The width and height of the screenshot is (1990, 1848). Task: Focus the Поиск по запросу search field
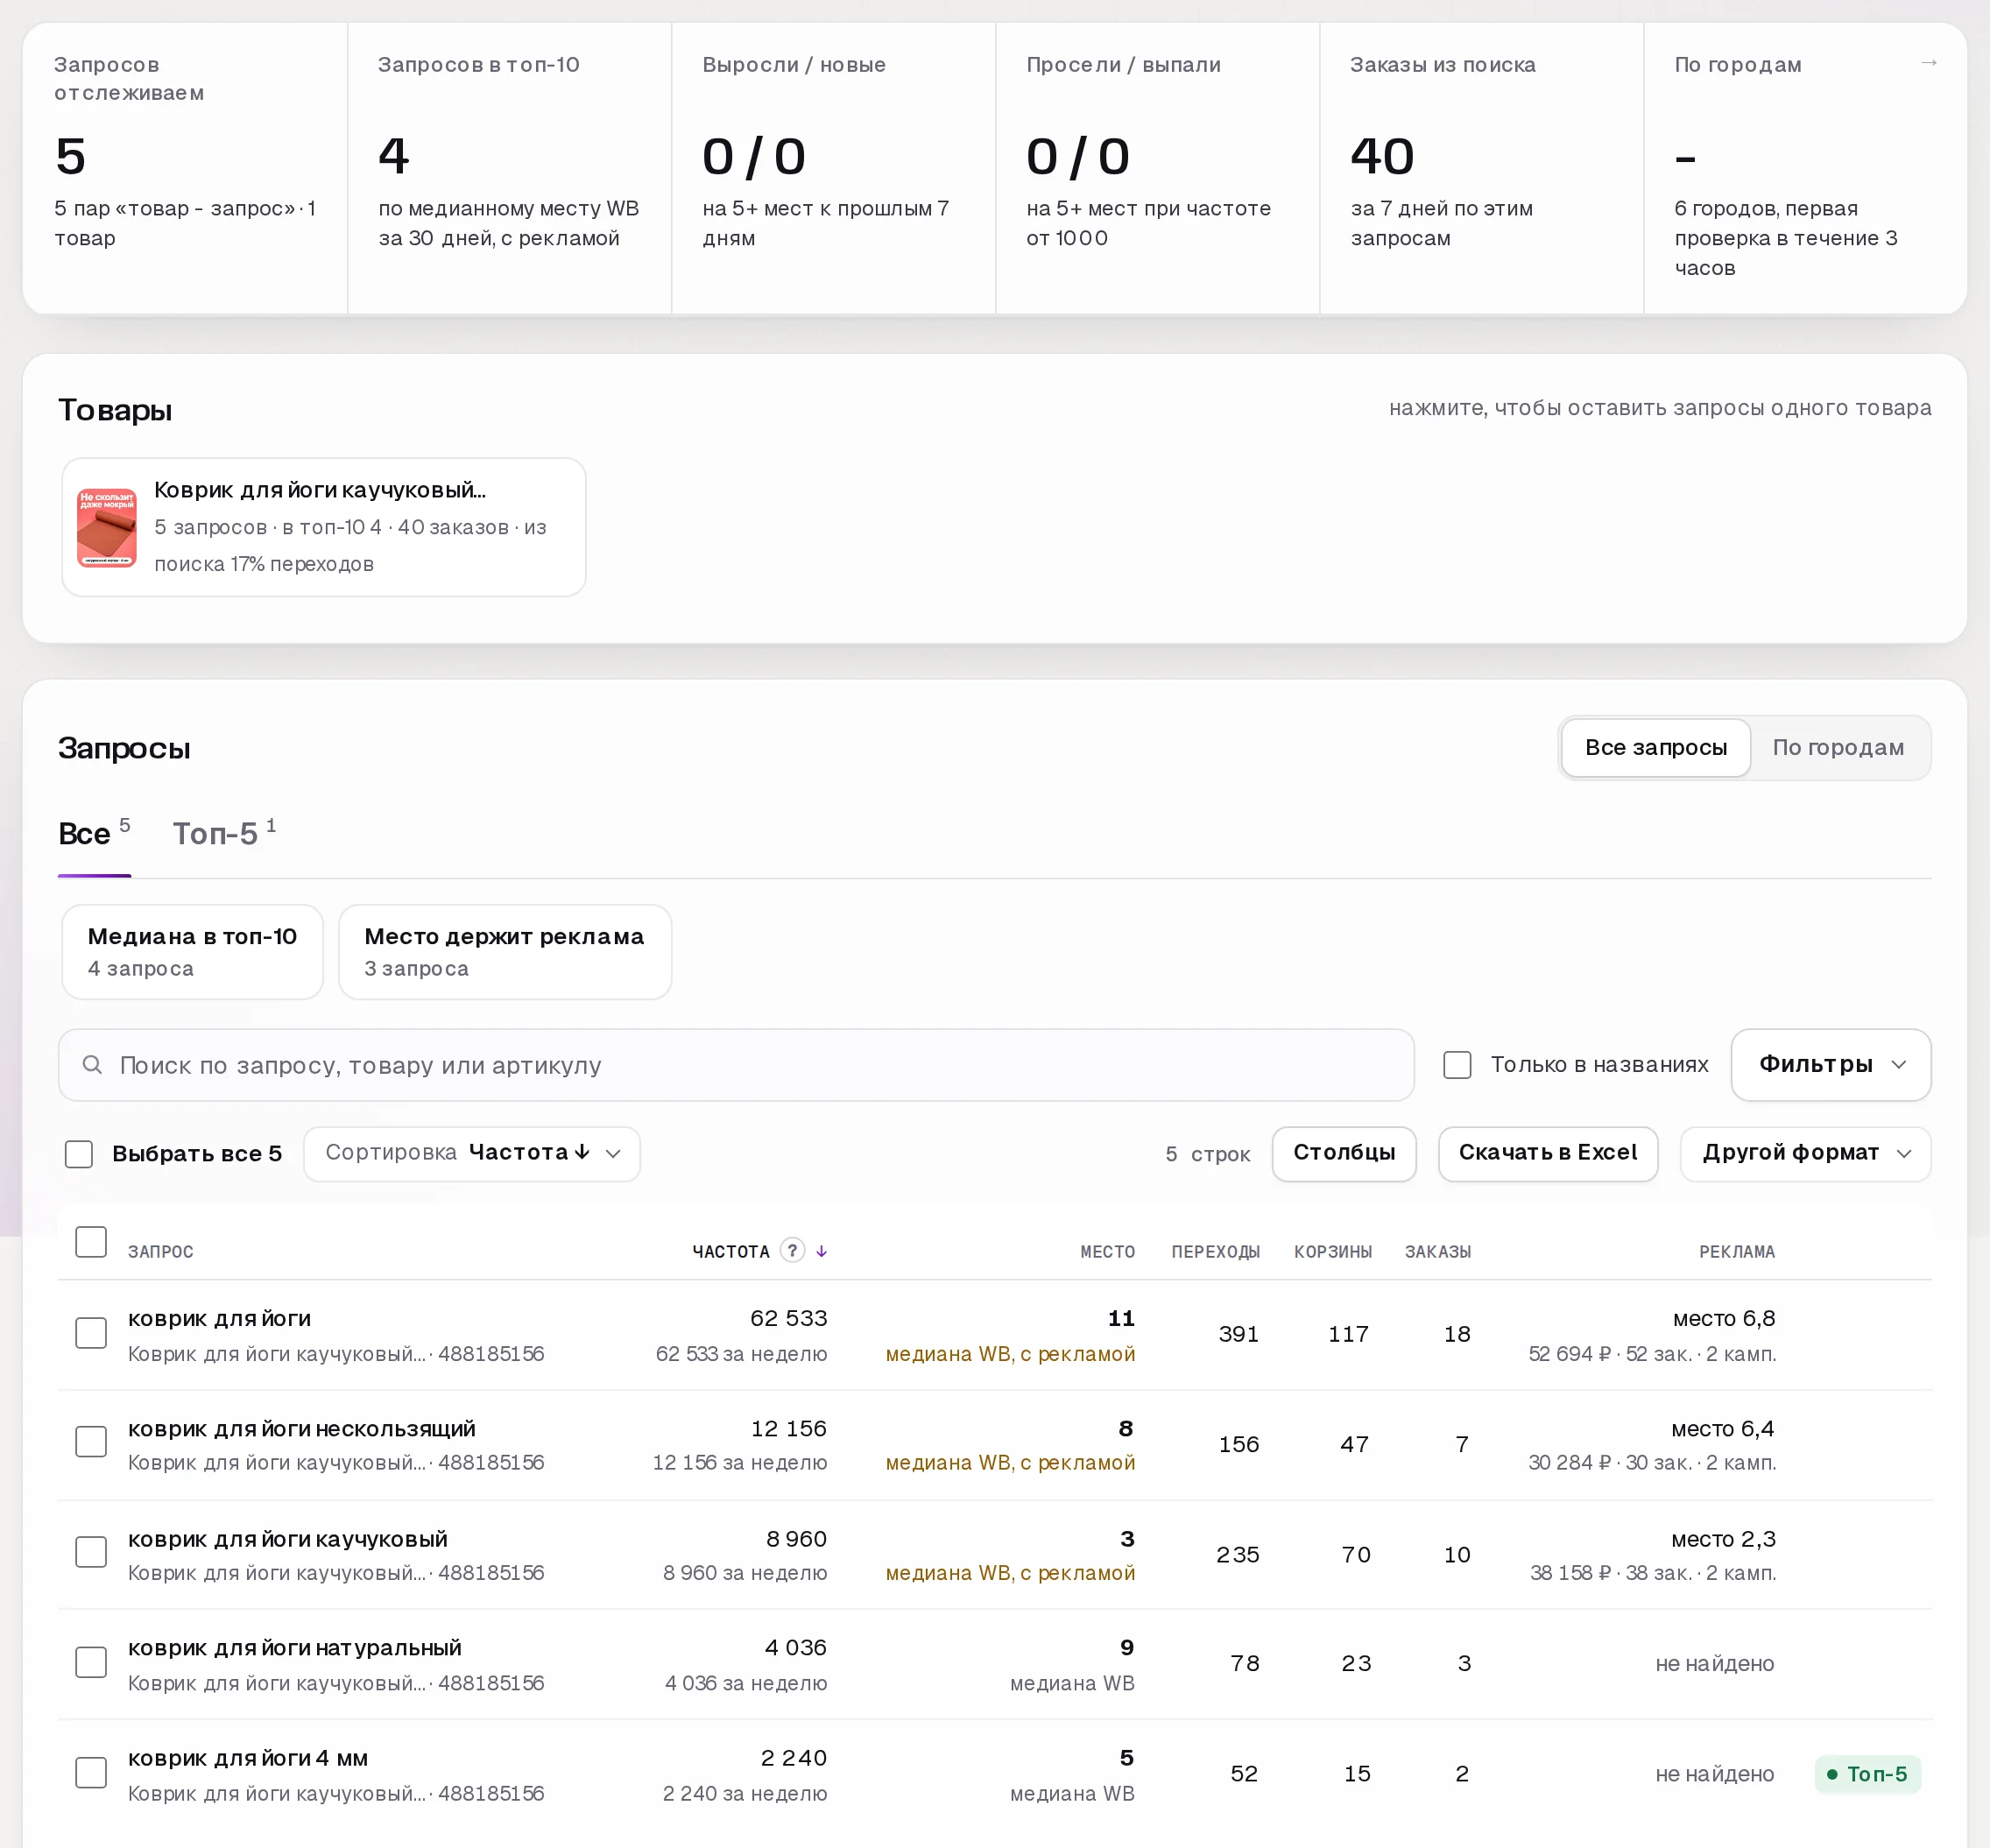736,1064
